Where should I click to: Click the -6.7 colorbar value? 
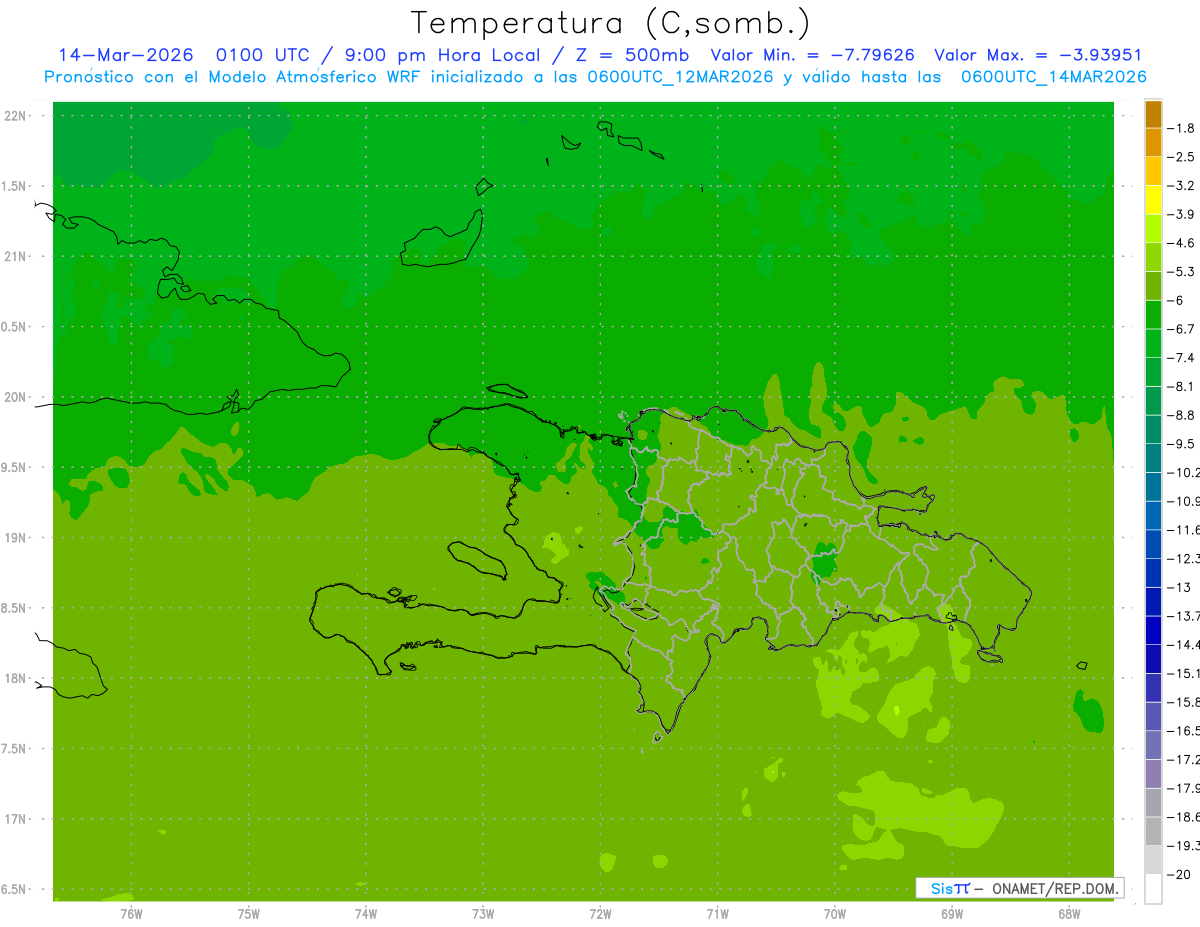(x=1181, y=329)
